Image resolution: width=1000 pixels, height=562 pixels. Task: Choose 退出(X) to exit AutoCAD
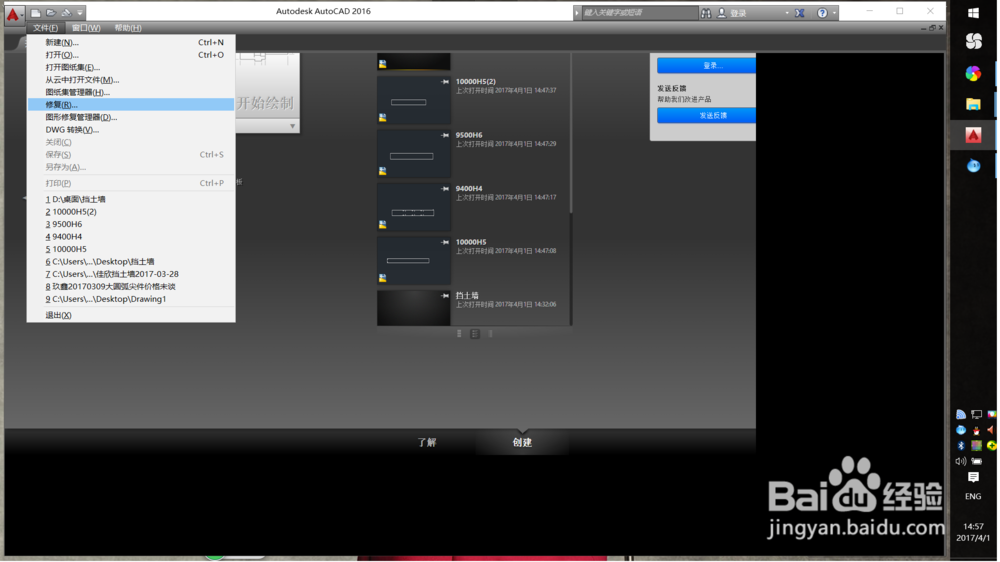131,315
